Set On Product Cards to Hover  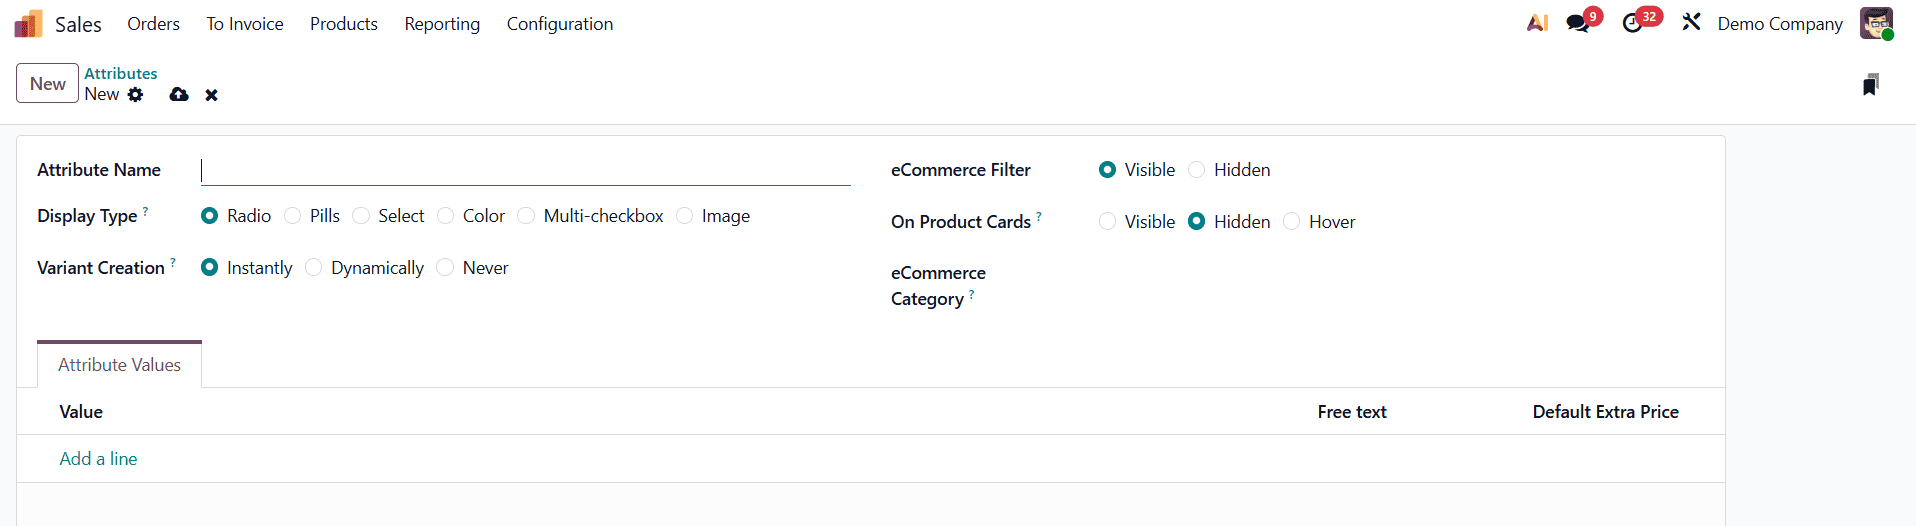1292,222
